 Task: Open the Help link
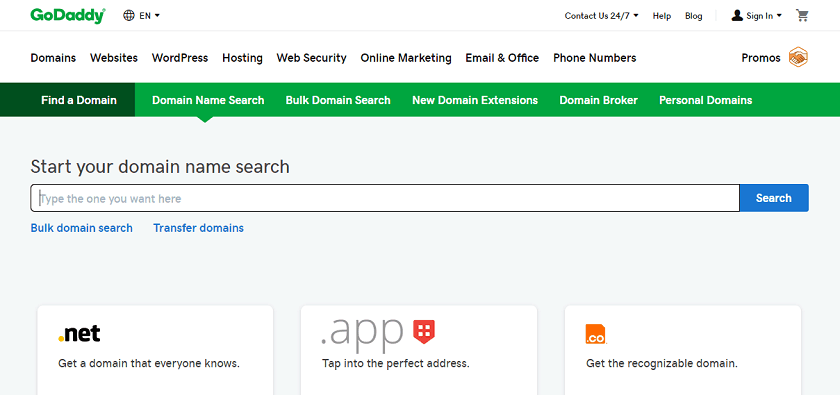click(662, 16)
